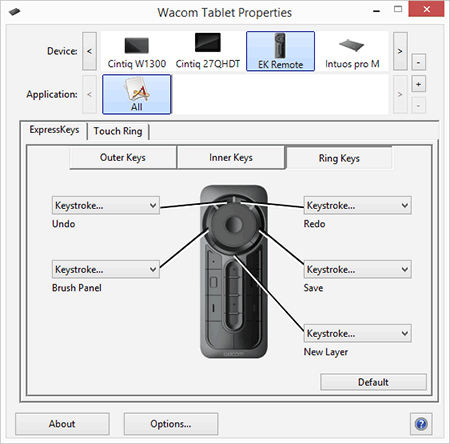Screen dimensions: 450x444
Task: Open the Options... dialog button
Action: tap(171, 424)
